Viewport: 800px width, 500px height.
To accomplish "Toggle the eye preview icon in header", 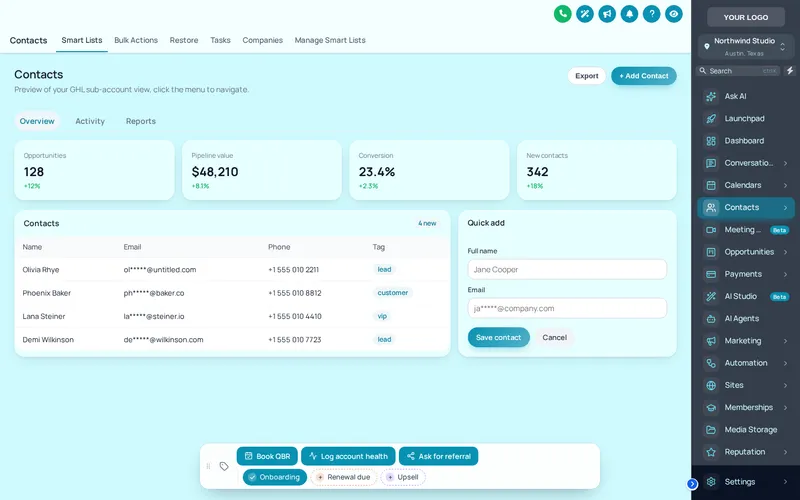I will coord(673,14).
